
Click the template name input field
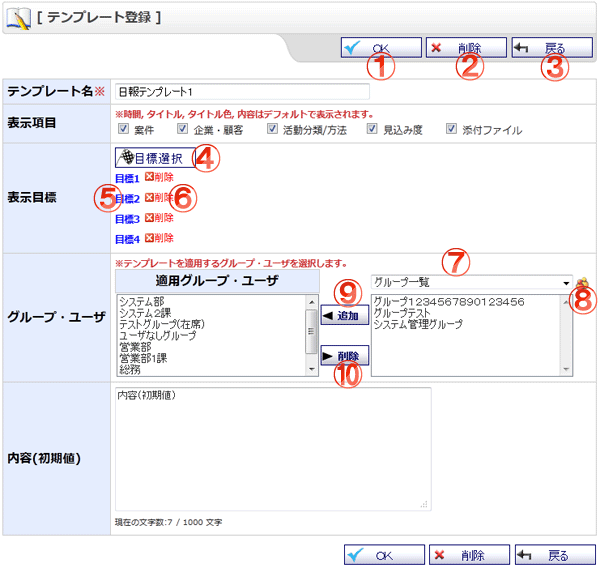242,92
